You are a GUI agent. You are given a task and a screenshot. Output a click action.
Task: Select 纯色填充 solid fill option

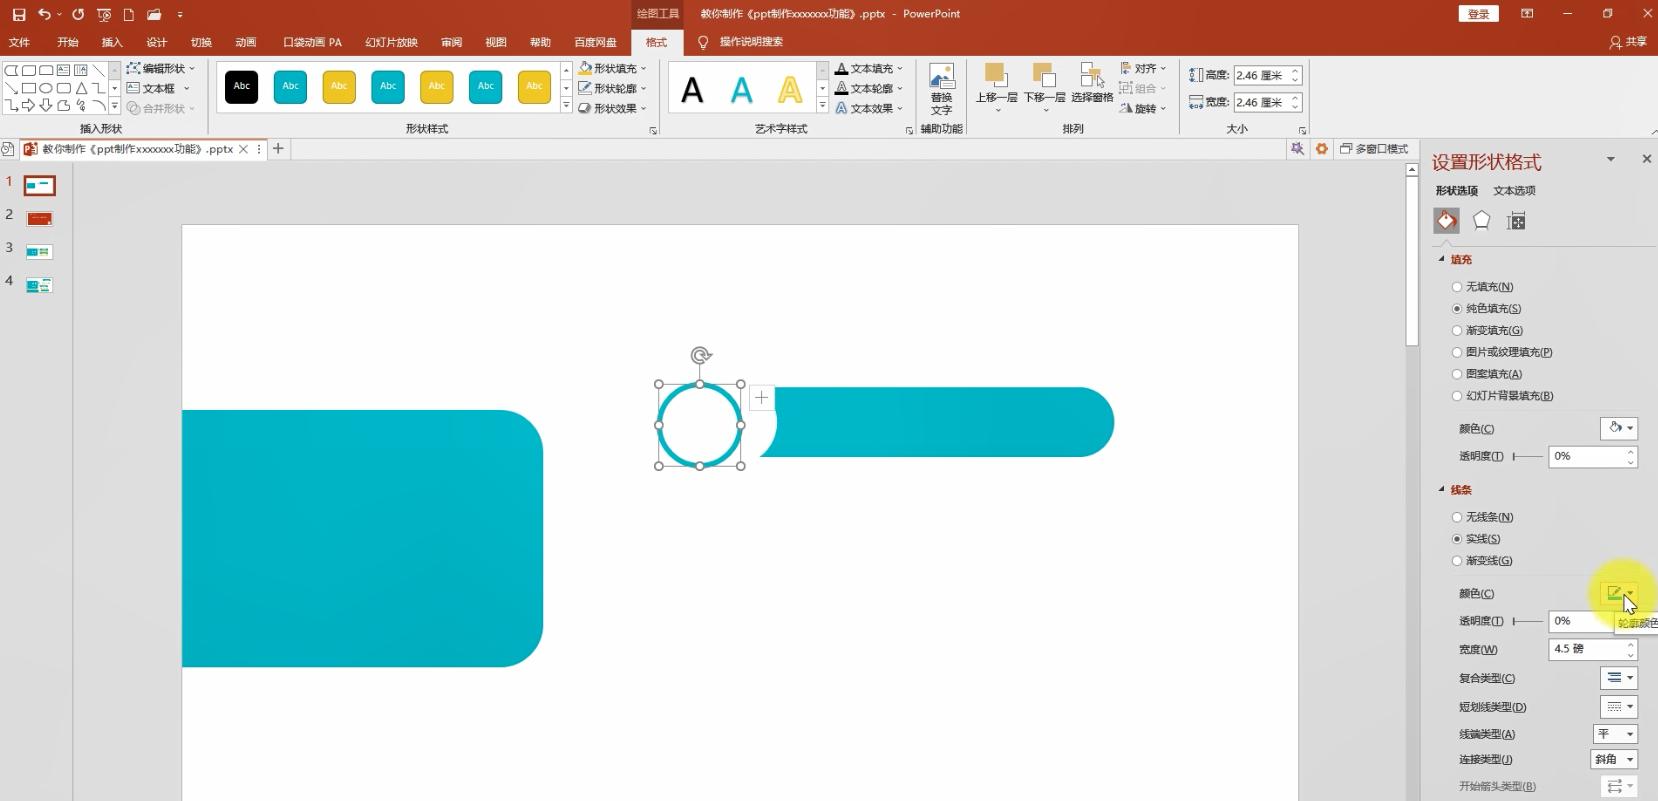click(1486, 309)
